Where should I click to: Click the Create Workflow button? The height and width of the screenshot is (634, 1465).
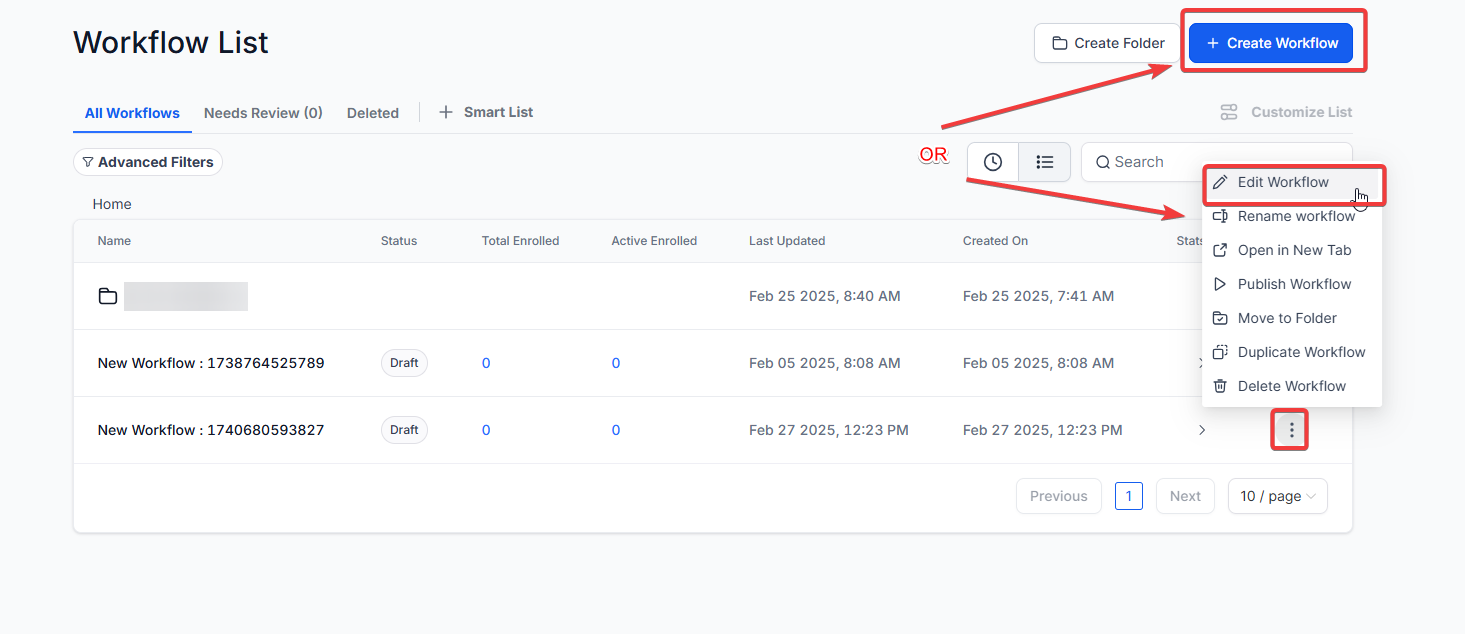(x=1271, y=43)
